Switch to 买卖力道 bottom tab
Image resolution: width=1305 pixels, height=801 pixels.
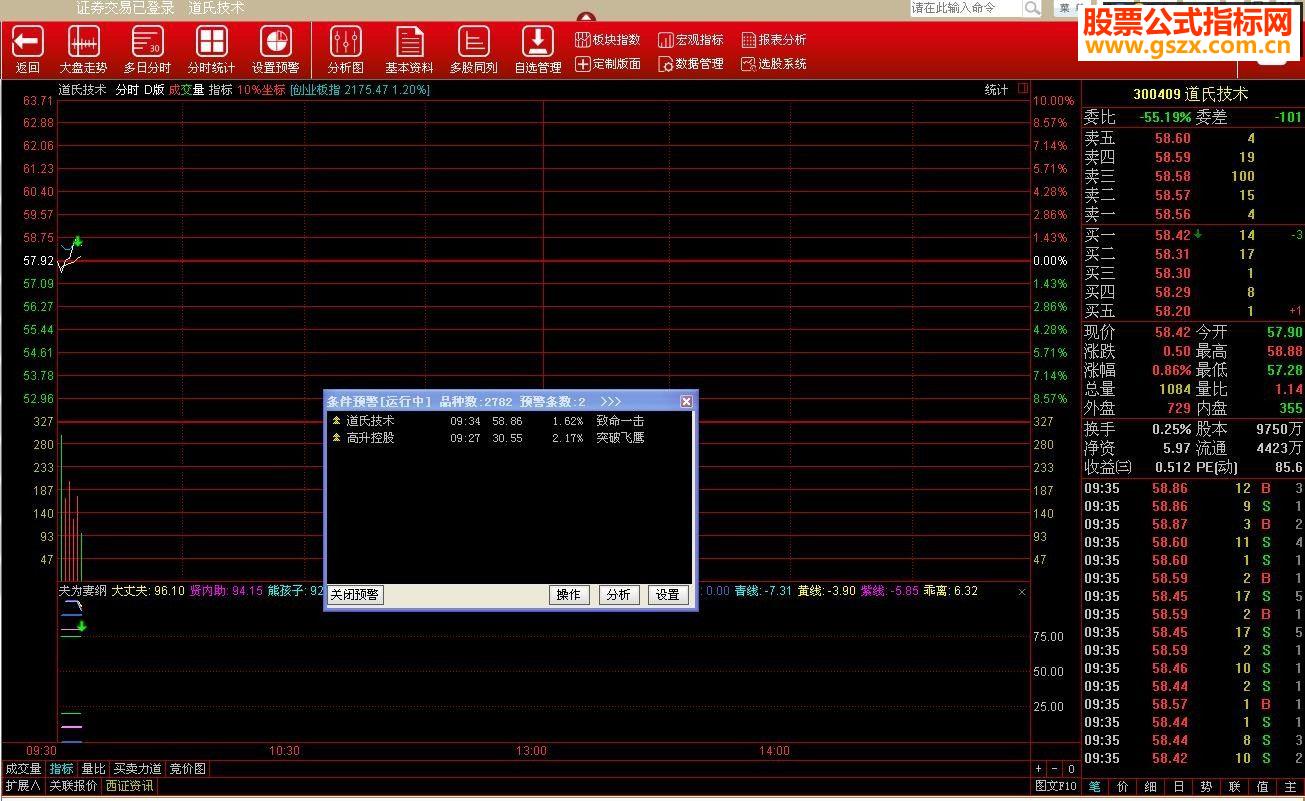(x=137, y=769)
